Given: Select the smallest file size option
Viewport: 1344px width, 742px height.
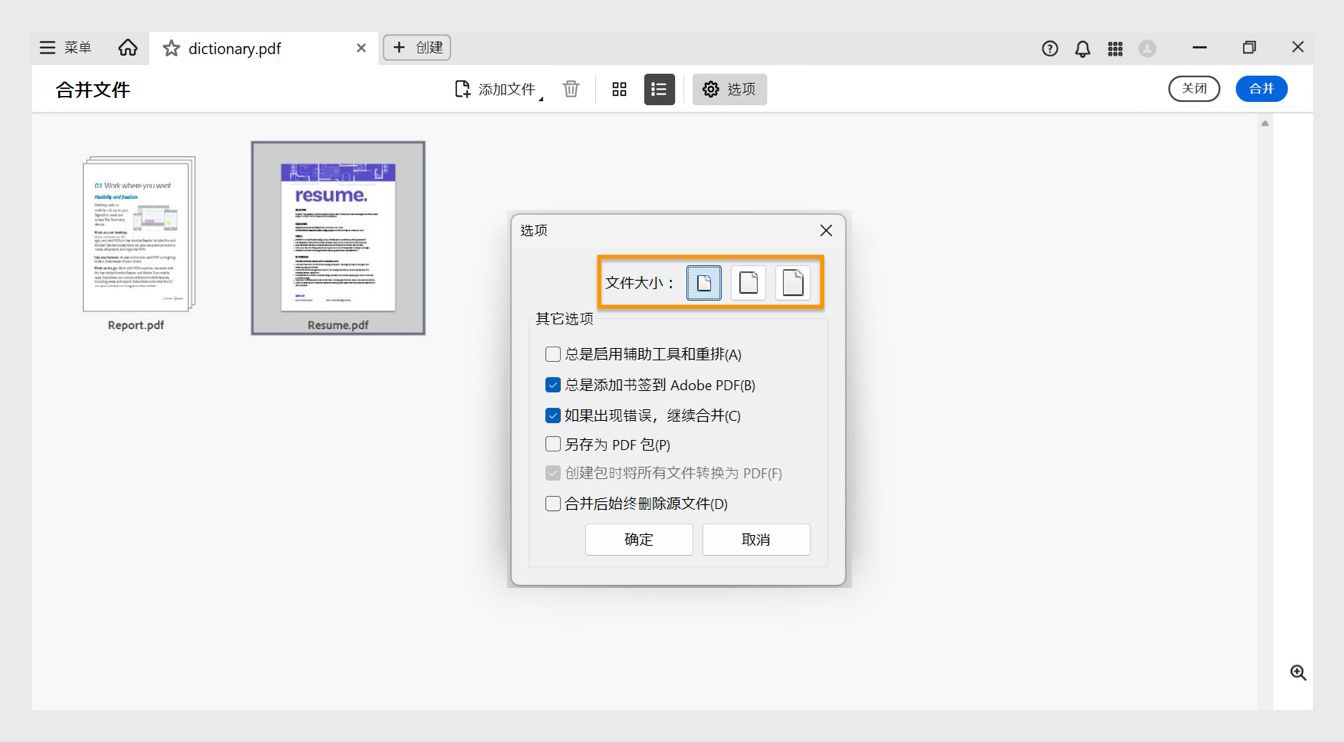Looking at the screenshot, I should (x=703, y=282).
